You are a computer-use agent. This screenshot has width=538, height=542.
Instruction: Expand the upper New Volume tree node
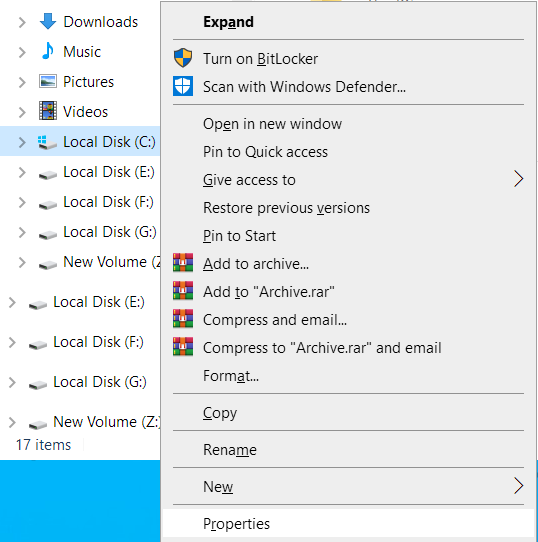(22, 262)
